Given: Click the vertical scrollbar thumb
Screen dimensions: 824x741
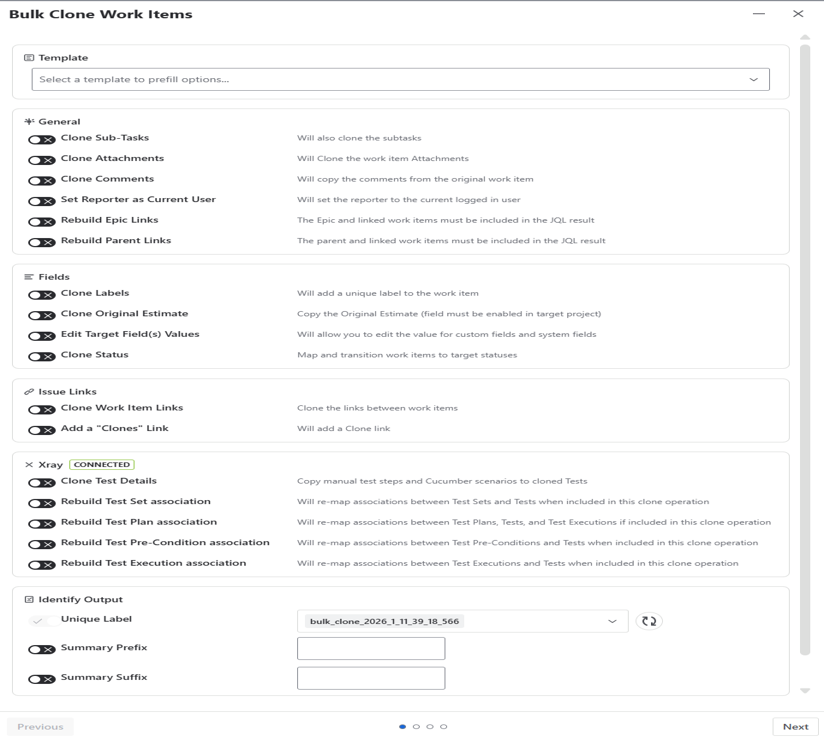Looking at the screenshot, I should [805, 350].
